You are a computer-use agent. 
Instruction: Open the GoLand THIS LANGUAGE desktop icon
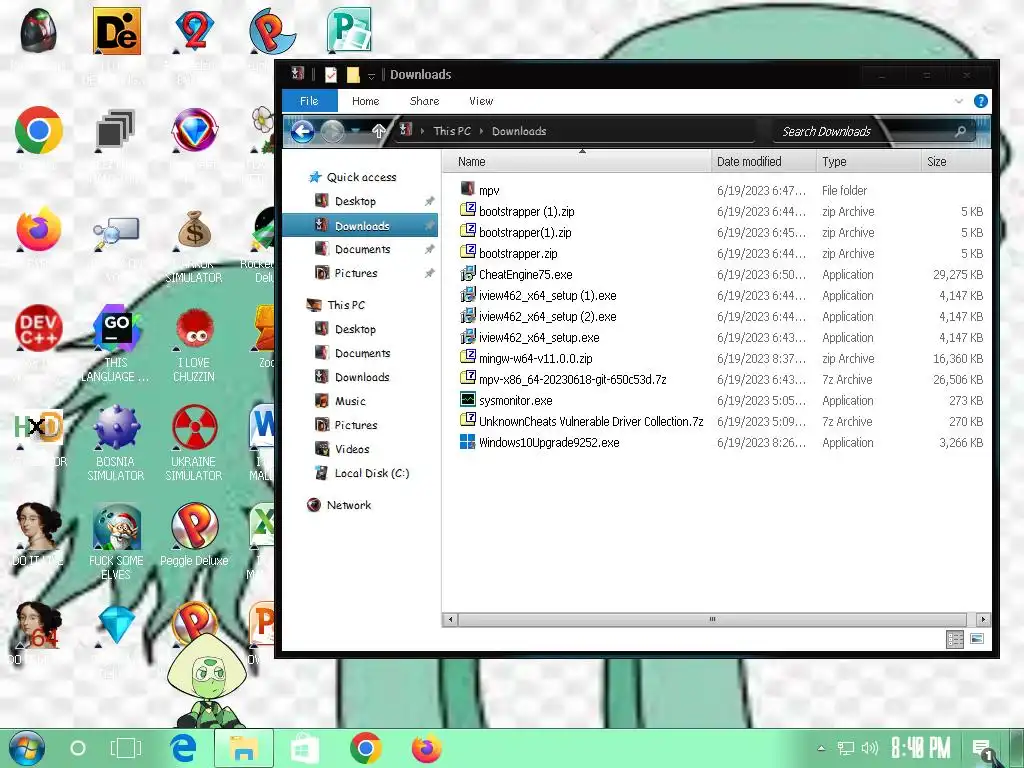pos(116,328)
